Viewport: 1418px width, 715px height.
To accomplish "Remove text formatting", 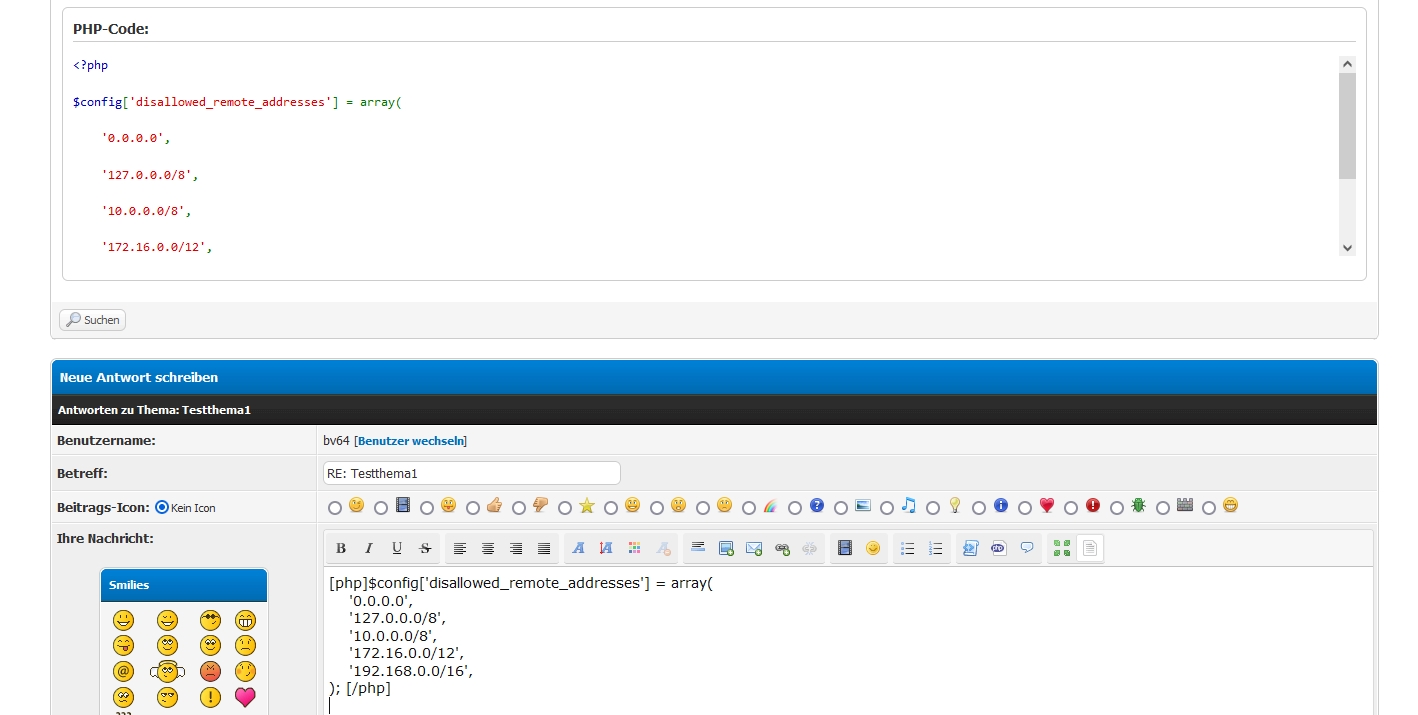I will [x=662, y=548].
